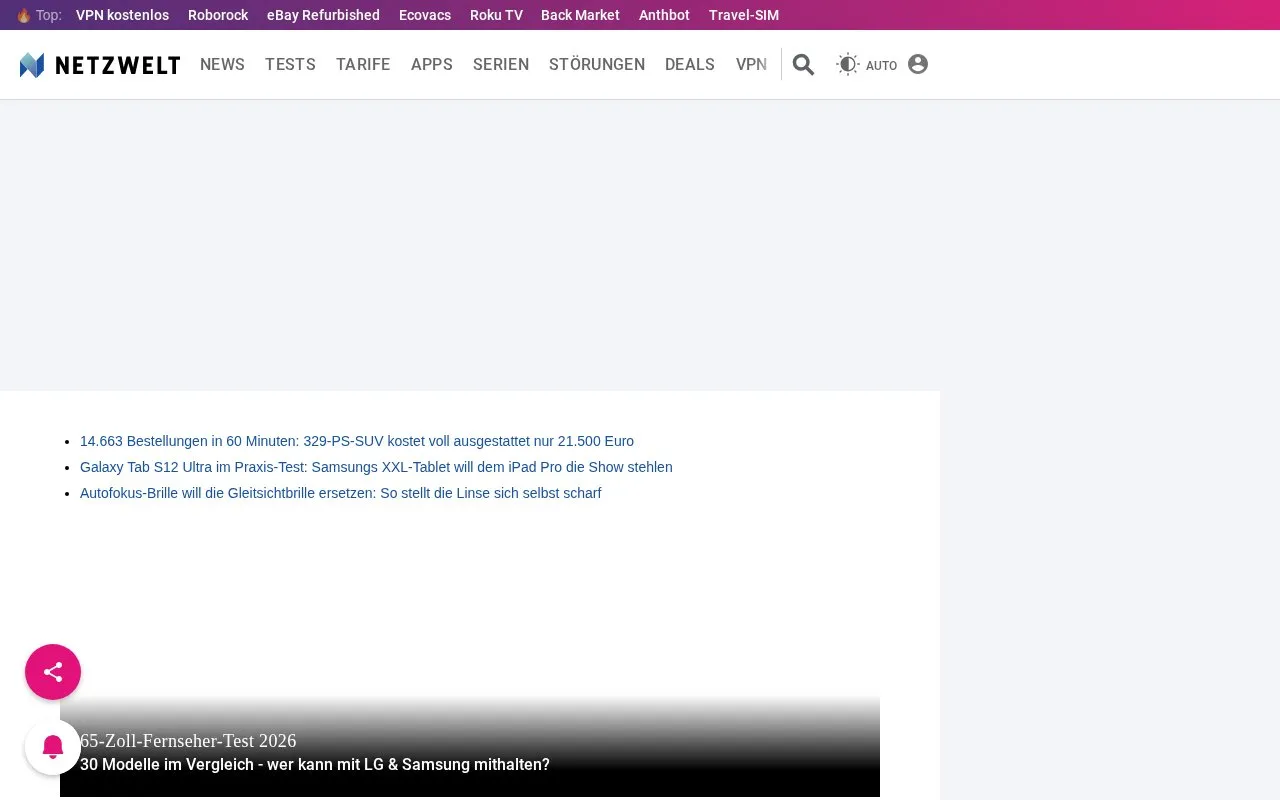Click the Roku TV top link

click(x=496, y=15)
